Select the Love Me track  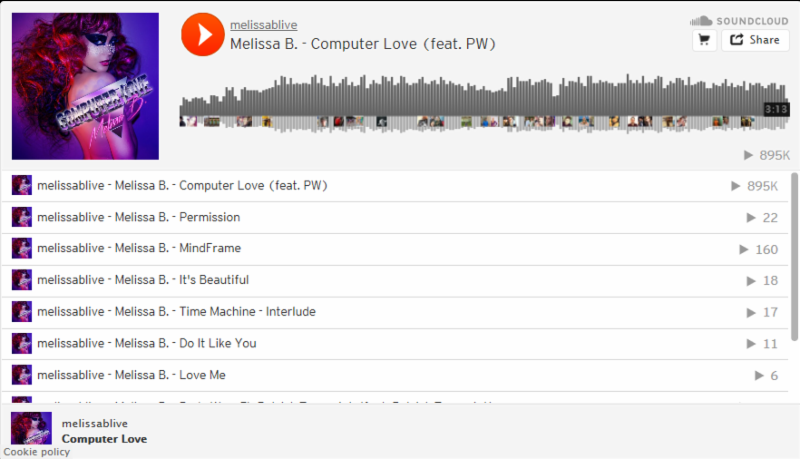202,375
